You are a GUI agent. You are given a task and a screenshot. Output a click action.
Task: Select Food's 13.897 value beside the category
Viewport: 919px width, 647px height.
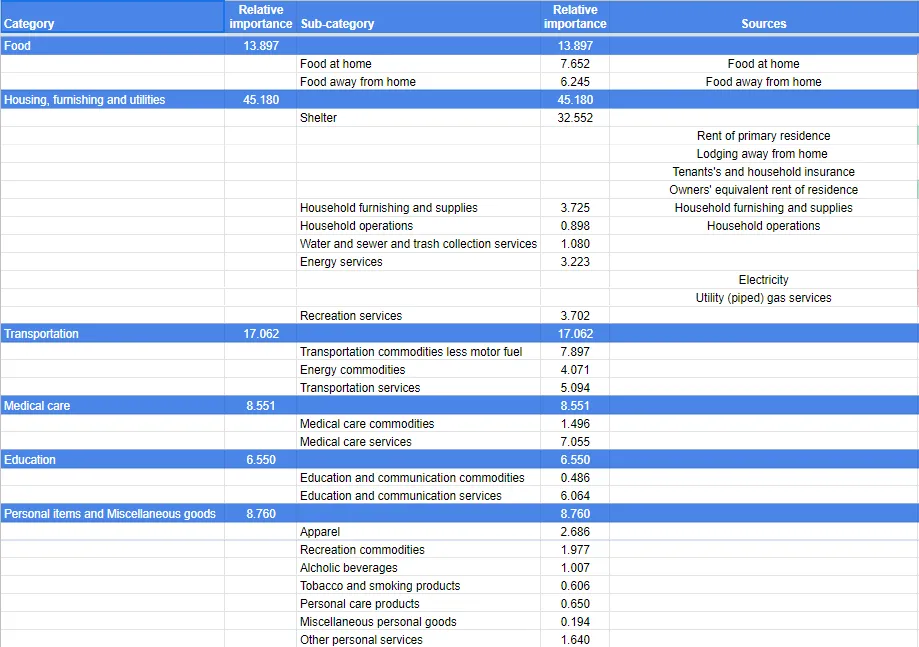point(261,46)
